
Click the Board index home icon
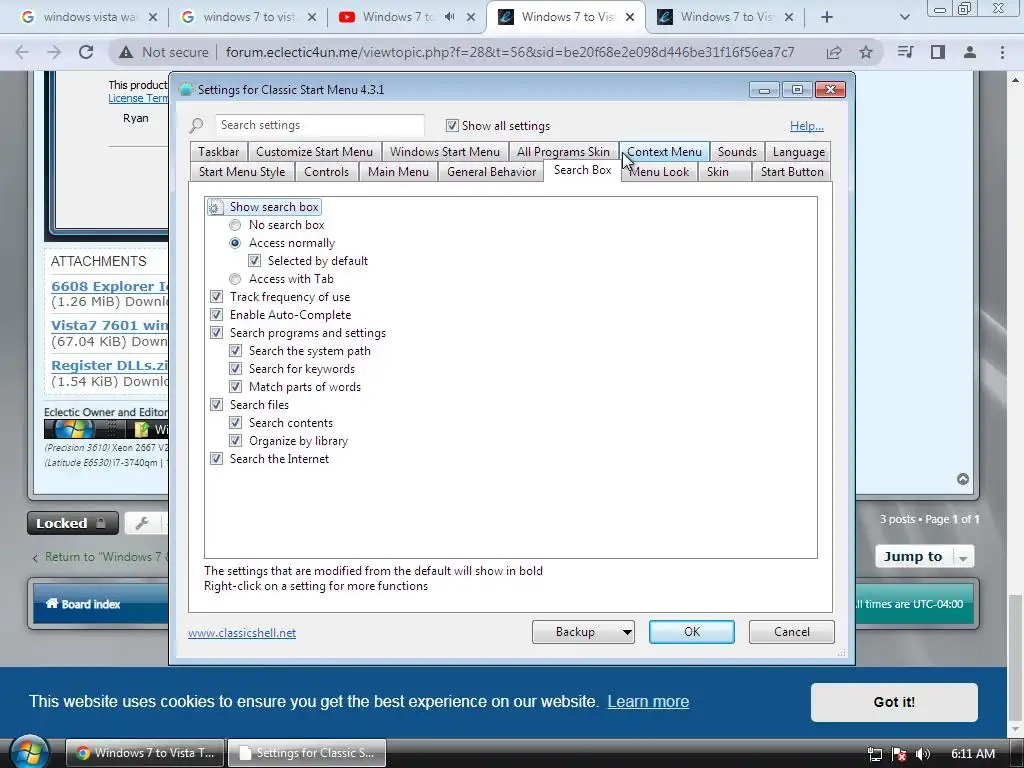point(52,603)
